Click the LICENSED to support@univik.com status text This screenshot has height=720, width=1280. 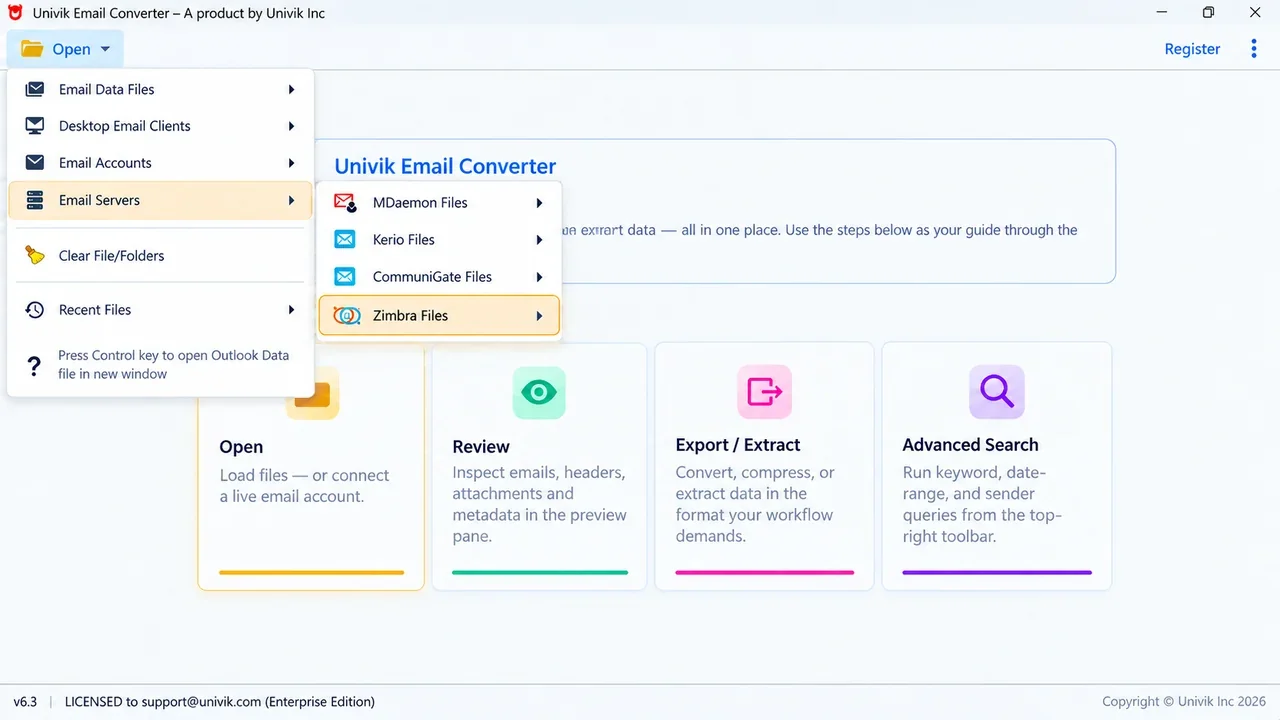220,702
